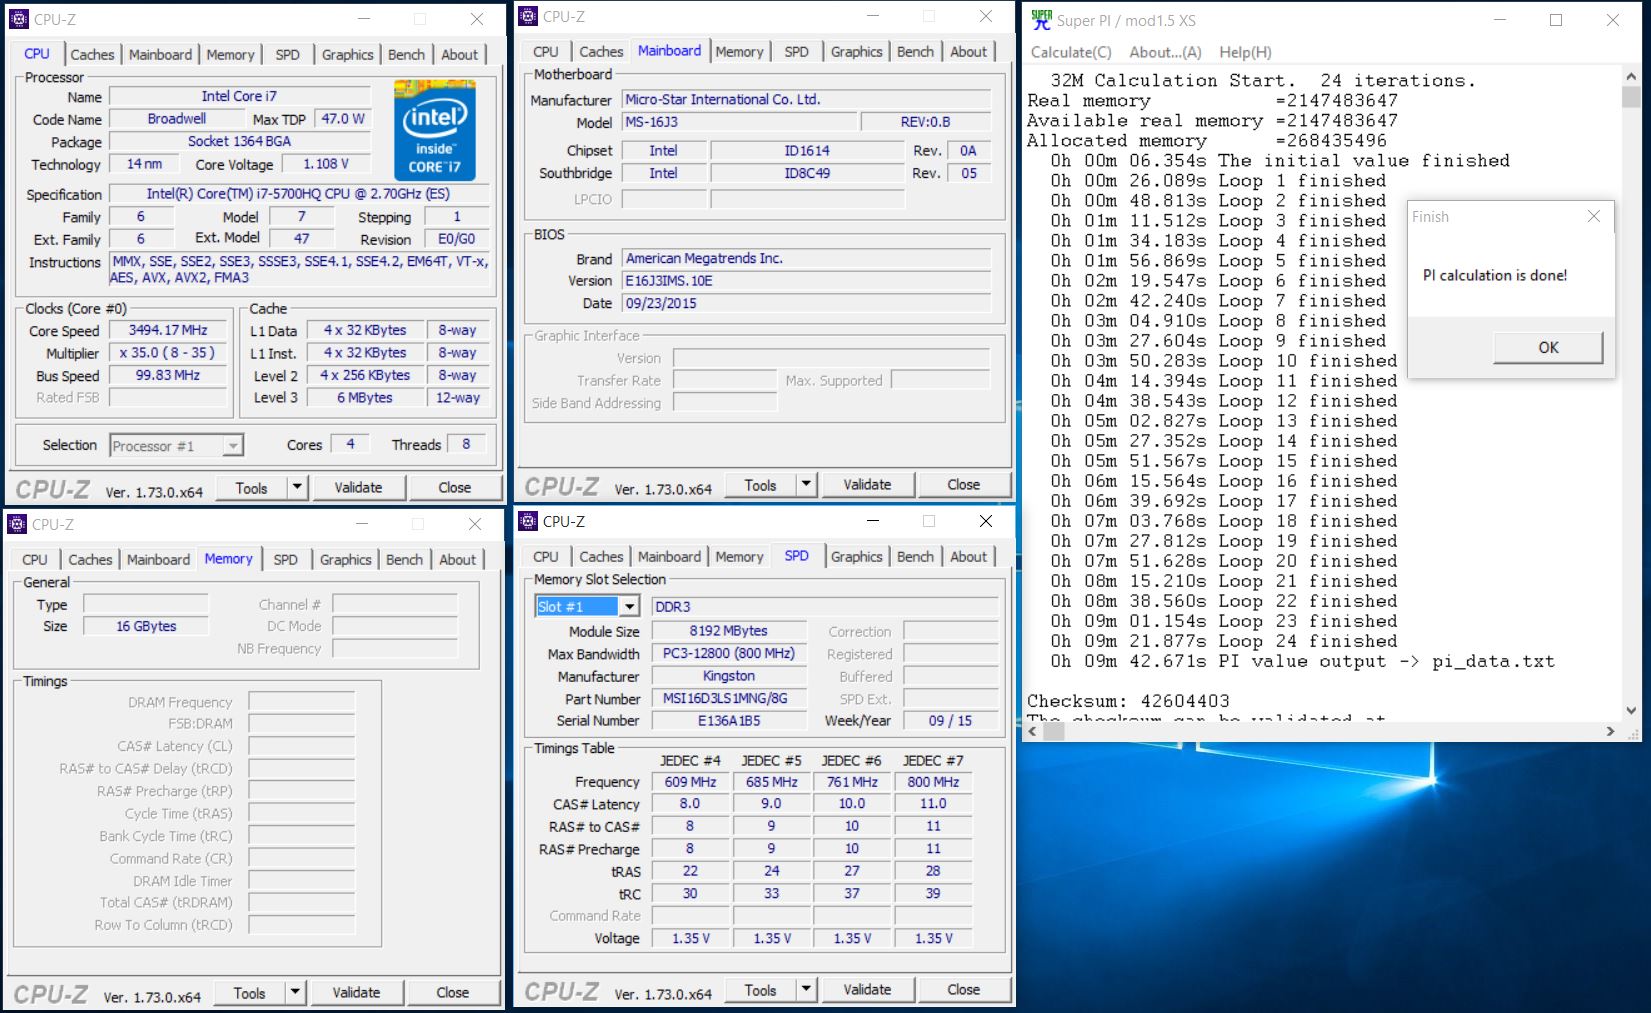
Task: Click the Loop 24 finished line
Action: click(x=1223, y=641)
